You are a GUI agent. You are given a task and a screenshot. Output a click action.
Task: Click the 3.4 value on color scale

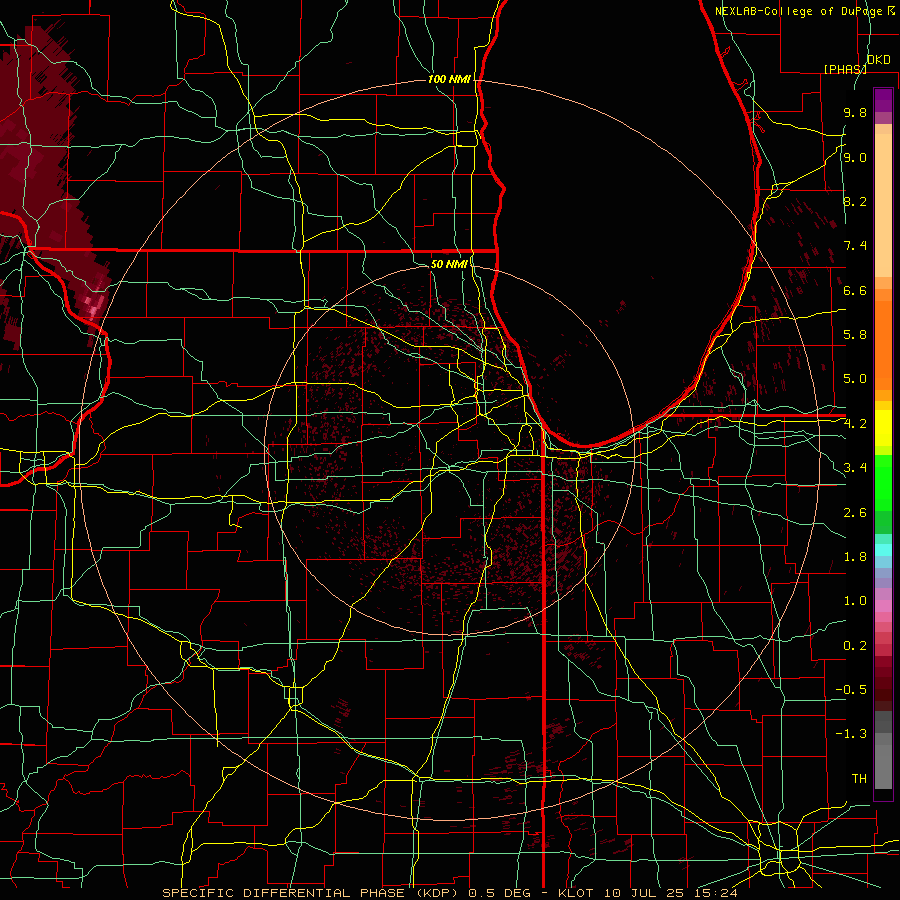click(855, 468)
